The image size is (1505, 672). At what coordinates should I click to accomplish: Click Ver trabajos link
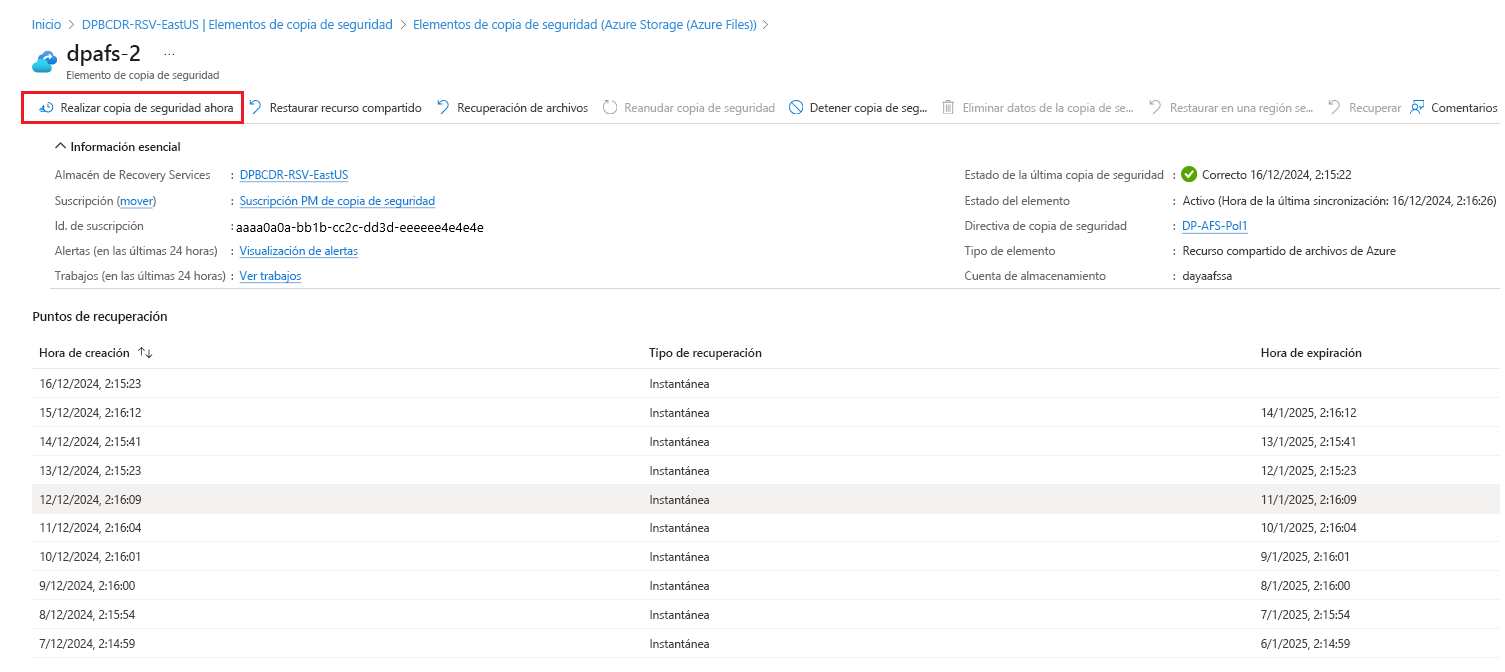[x=270, y=276]
